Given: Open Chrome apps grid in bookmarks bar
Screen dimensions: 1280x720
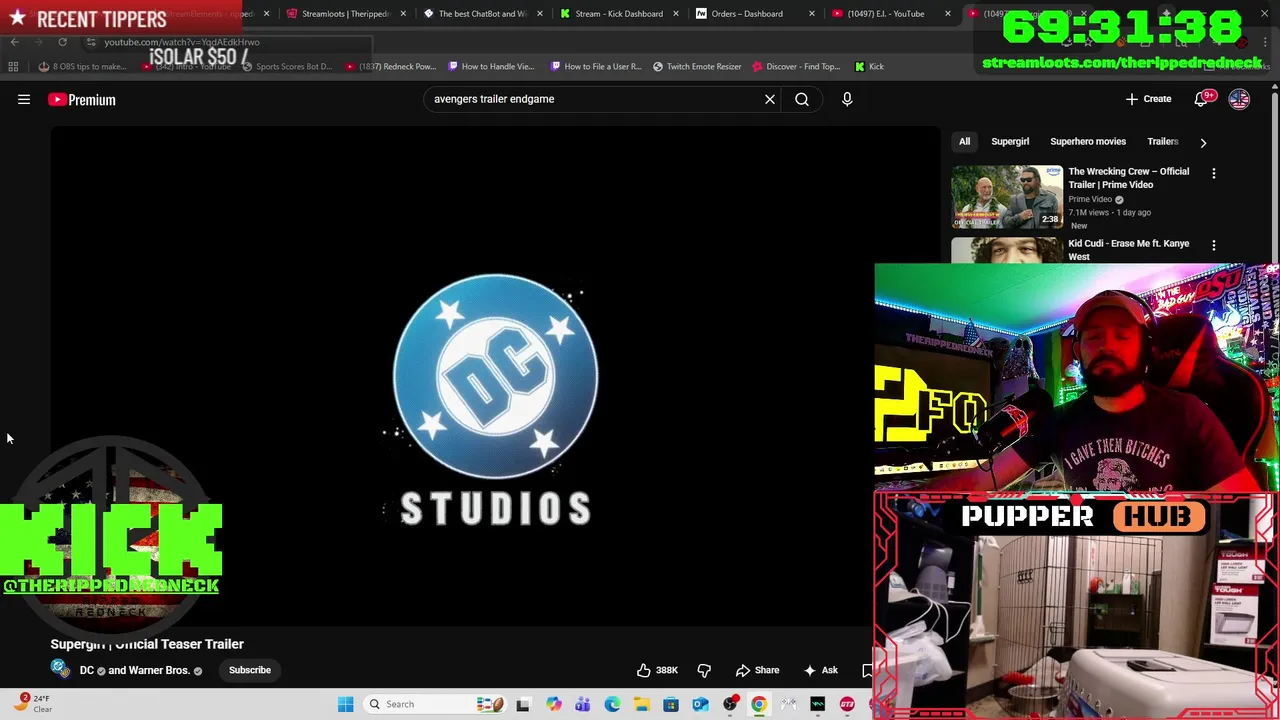Looking at the screenshot, I should tap(13, 66).
